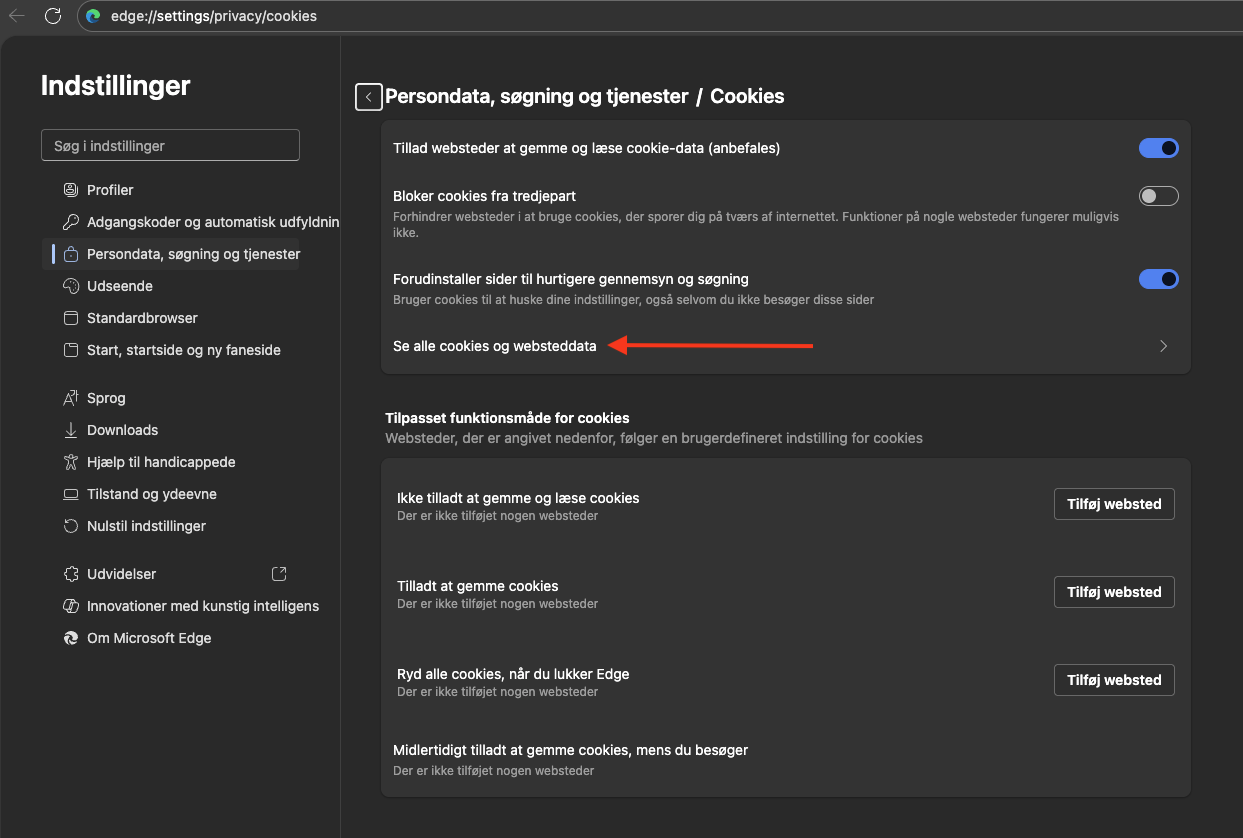Enable Bloker cookies fra tredjepart switch
Viewport: 1243px width, 838px height.
[1159, 196]
